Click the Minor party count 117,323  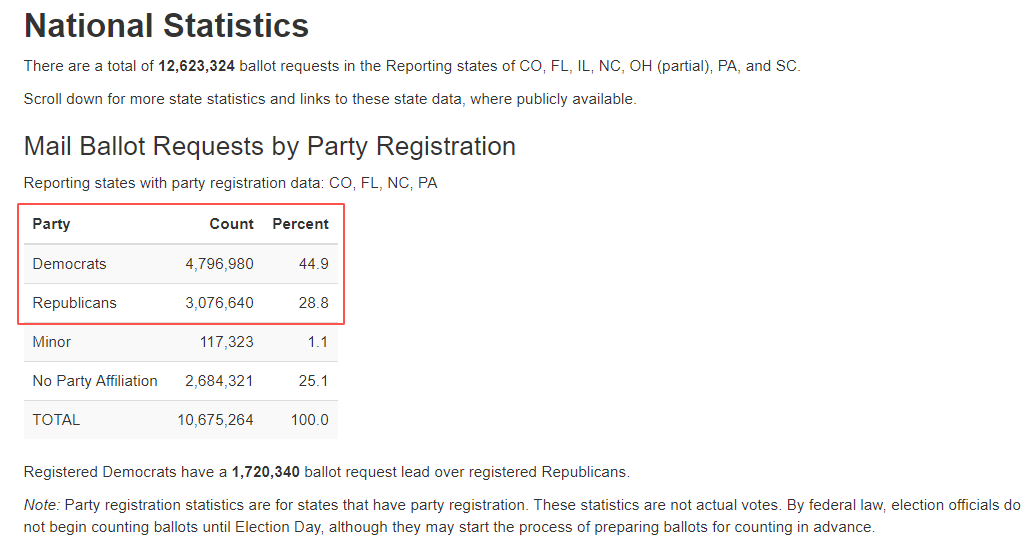227,342
